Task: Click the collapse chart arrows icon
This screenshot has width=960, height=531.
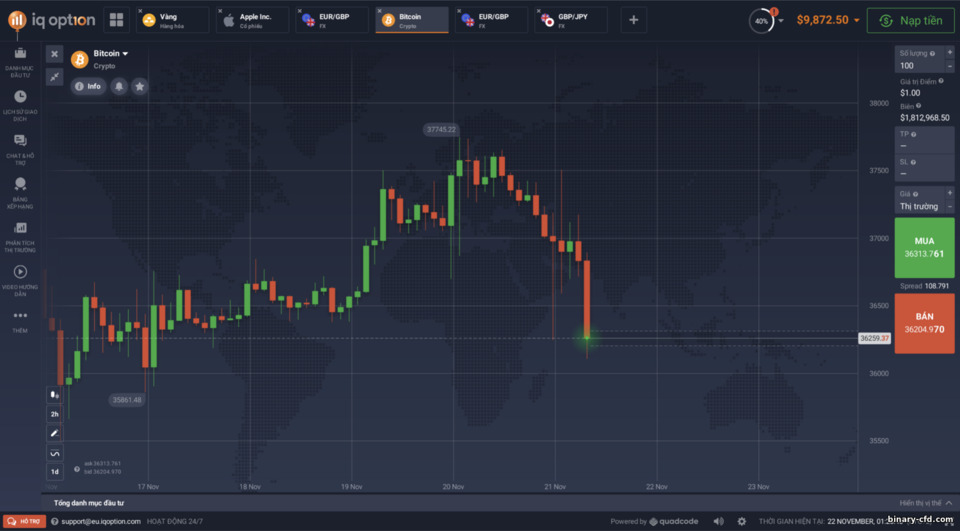Action: pyautogui.click(x=54, y=77)
